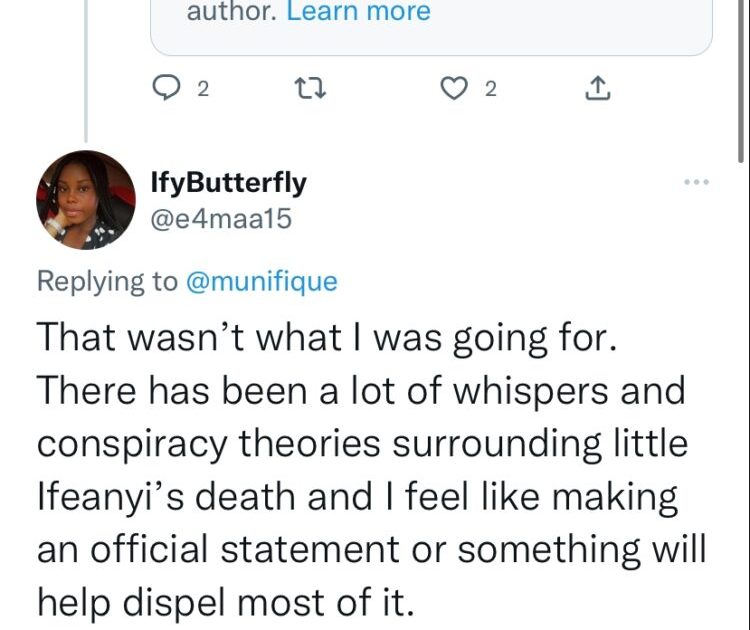750x630 pixels.
Task: Open the three-dot more options menu
Action: pos(695,182)
